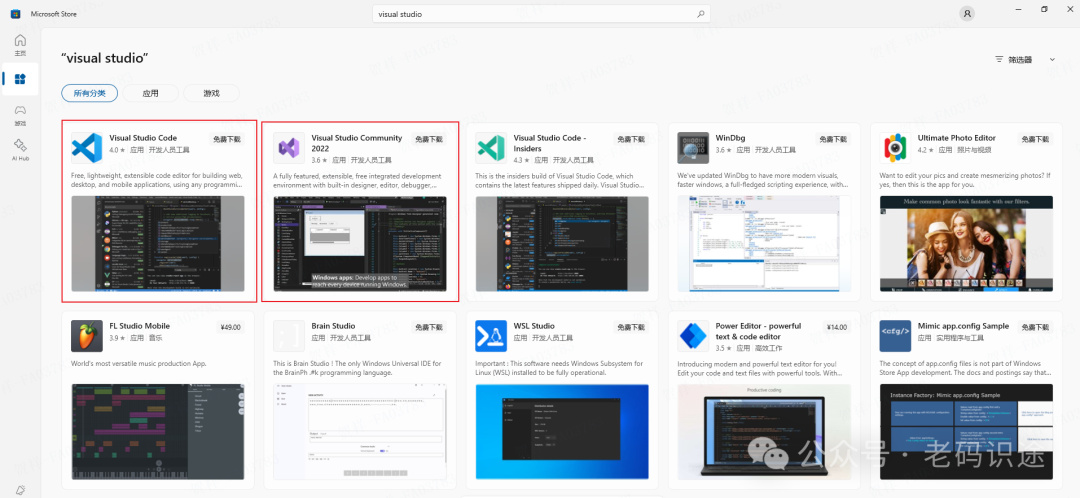Click 免费下载 for Brain Studio
1080x498 pixels.
point(428,327)
